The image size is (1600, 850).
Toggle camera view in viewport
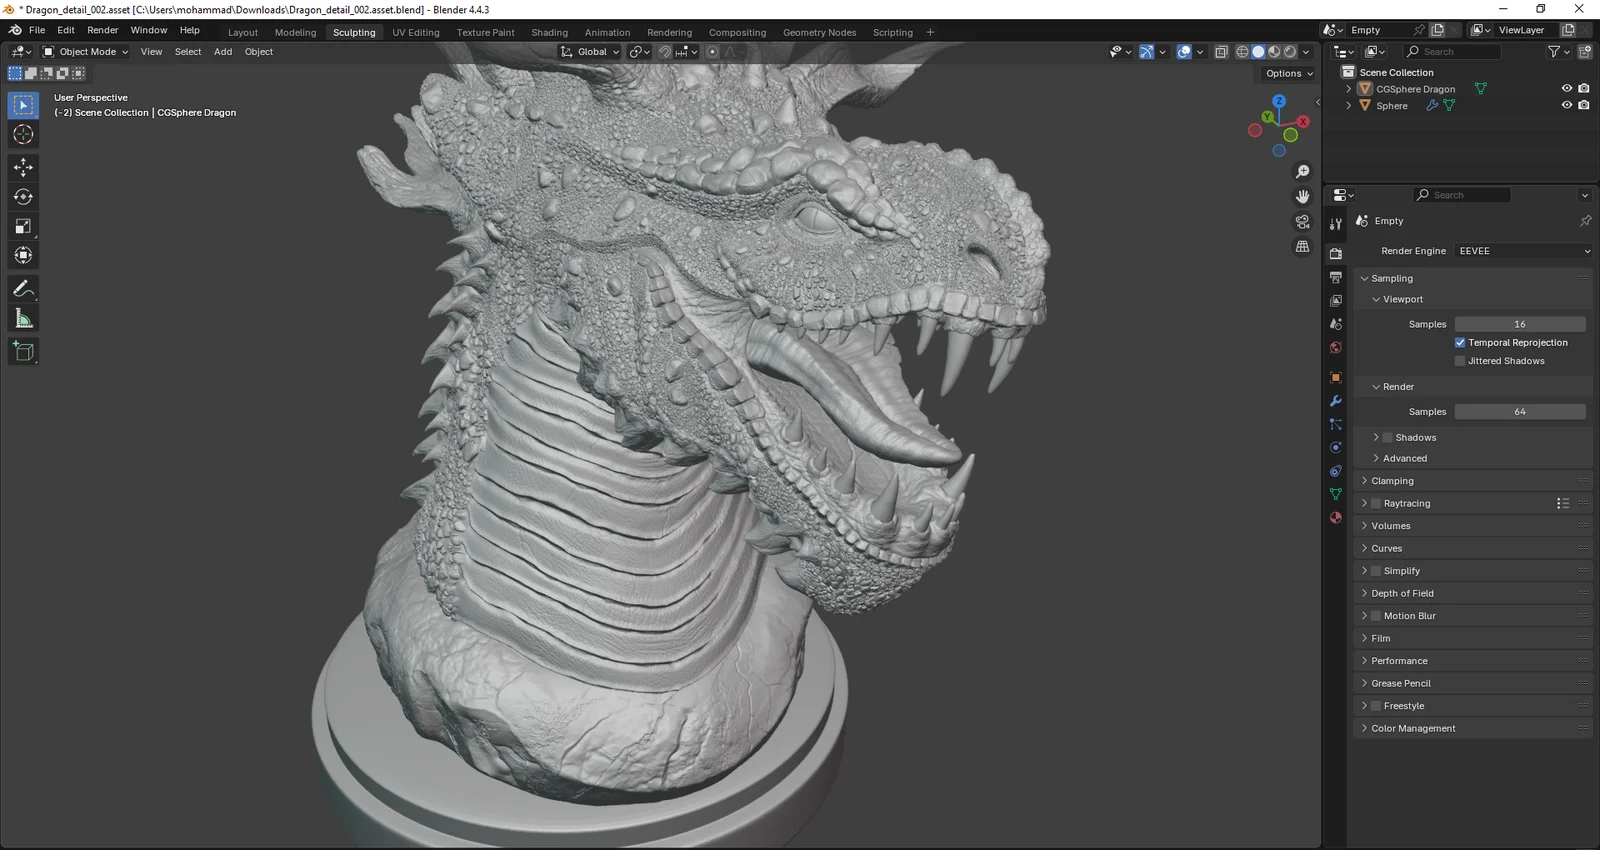(1302, 222)
